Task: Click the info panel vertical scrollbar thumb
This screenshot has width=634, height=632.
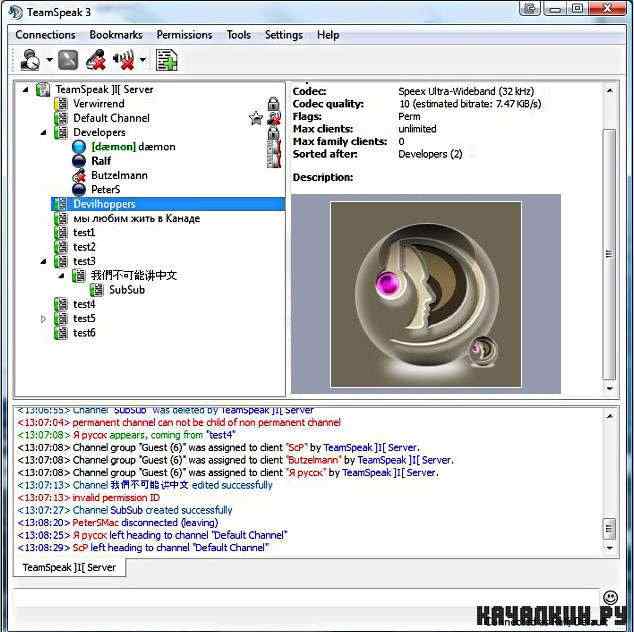Action: pyautogui.click(x=609, y=254)
